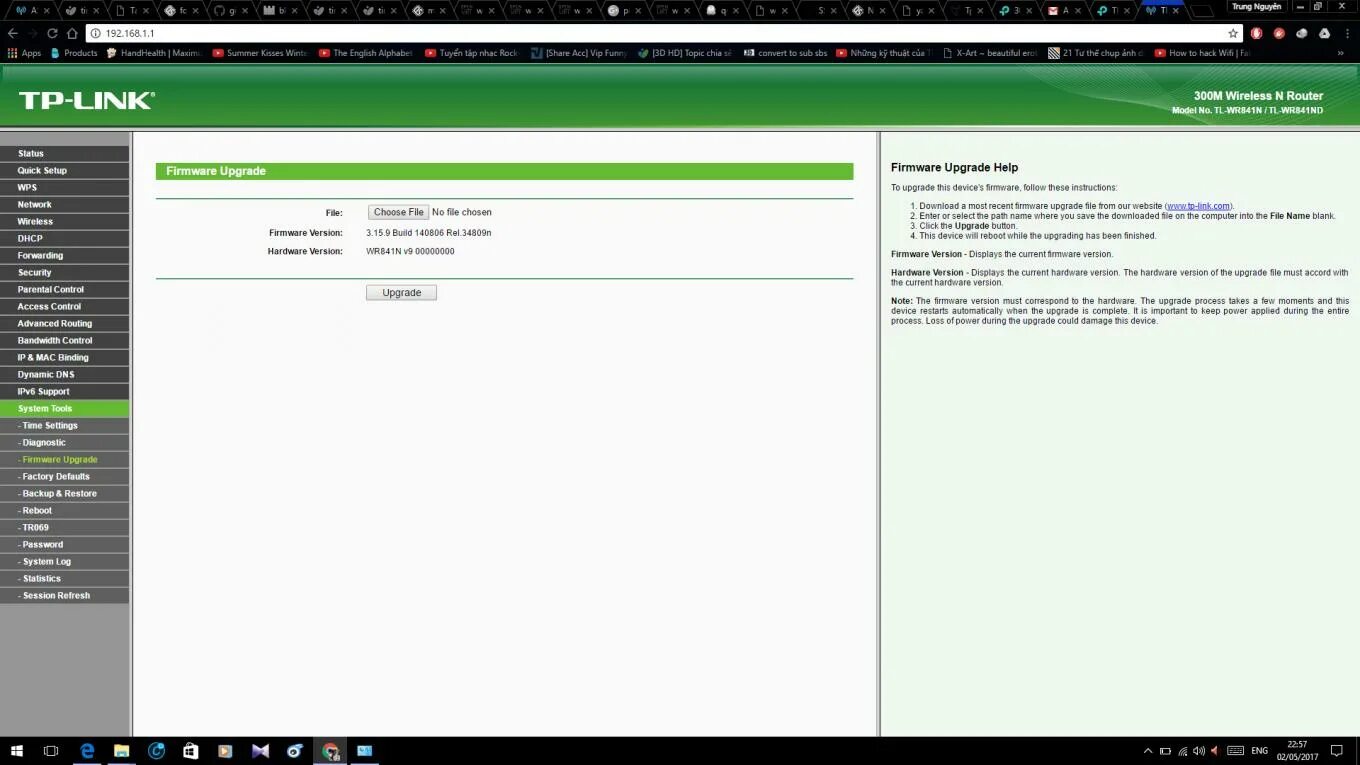This screenshot has height=765, width=1360.
Task: Open Factory Defaults page
Action: [x=65, y=477]
